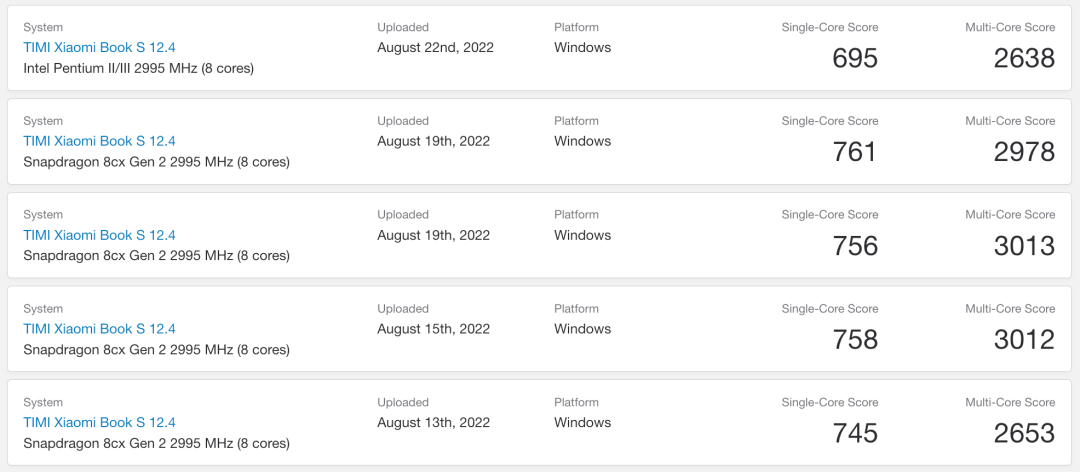This screenshot has height=472, width=1080.
Task: Click the multi-core score 2653
Action: pos(1024,433)
